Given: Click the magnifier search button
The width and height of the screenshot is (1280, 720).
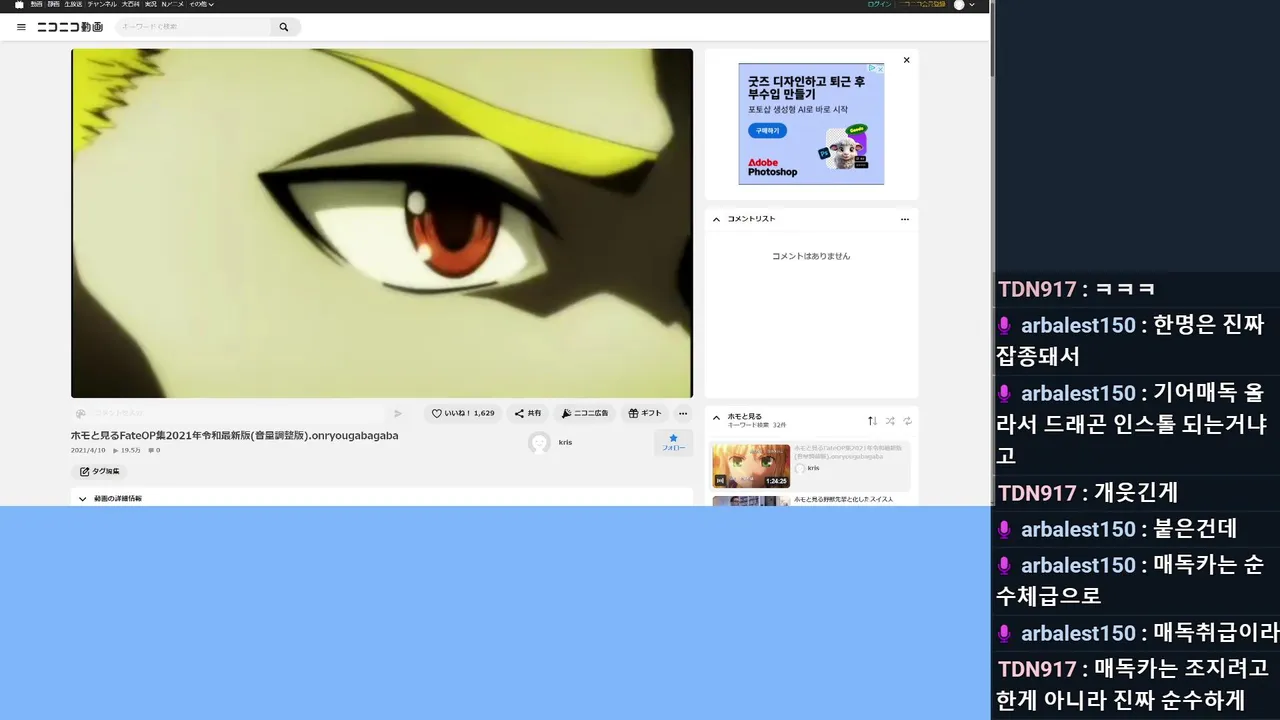Looking at the screenshot, I should pos(284,27).
